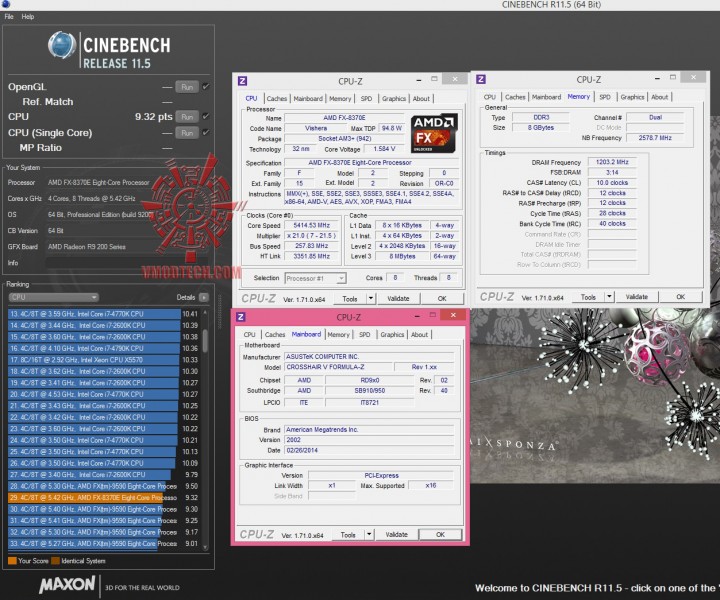Click the Your Score orange legend swatch
The width and height of the screenshot is (720, 600).
(12, 561)
